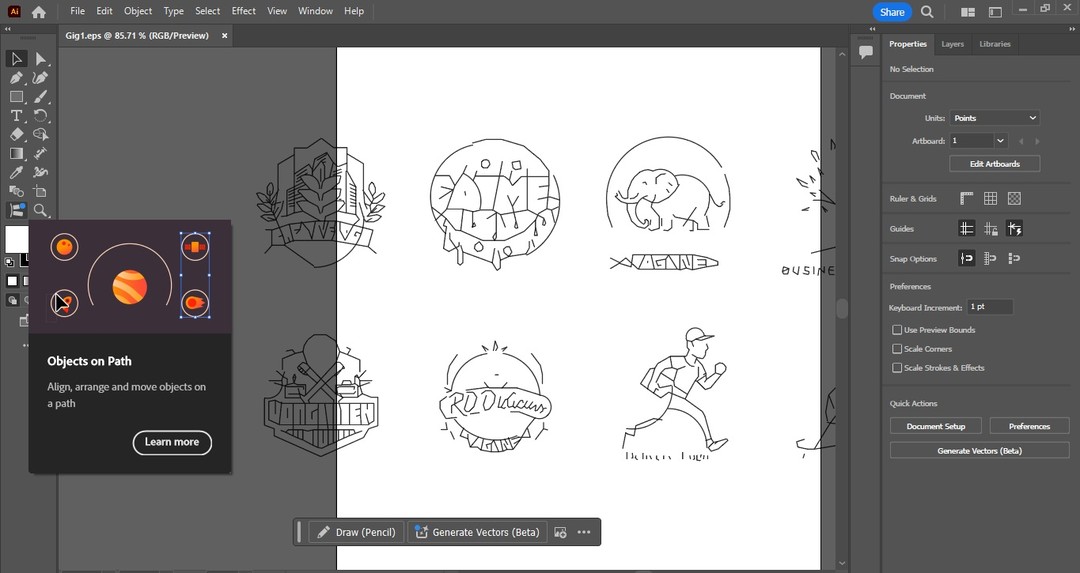Select the Eyedropper tool
Image resolution: width=1080 pixels, height=573 pixels.
pyautogui.click(x=17, y=173)
